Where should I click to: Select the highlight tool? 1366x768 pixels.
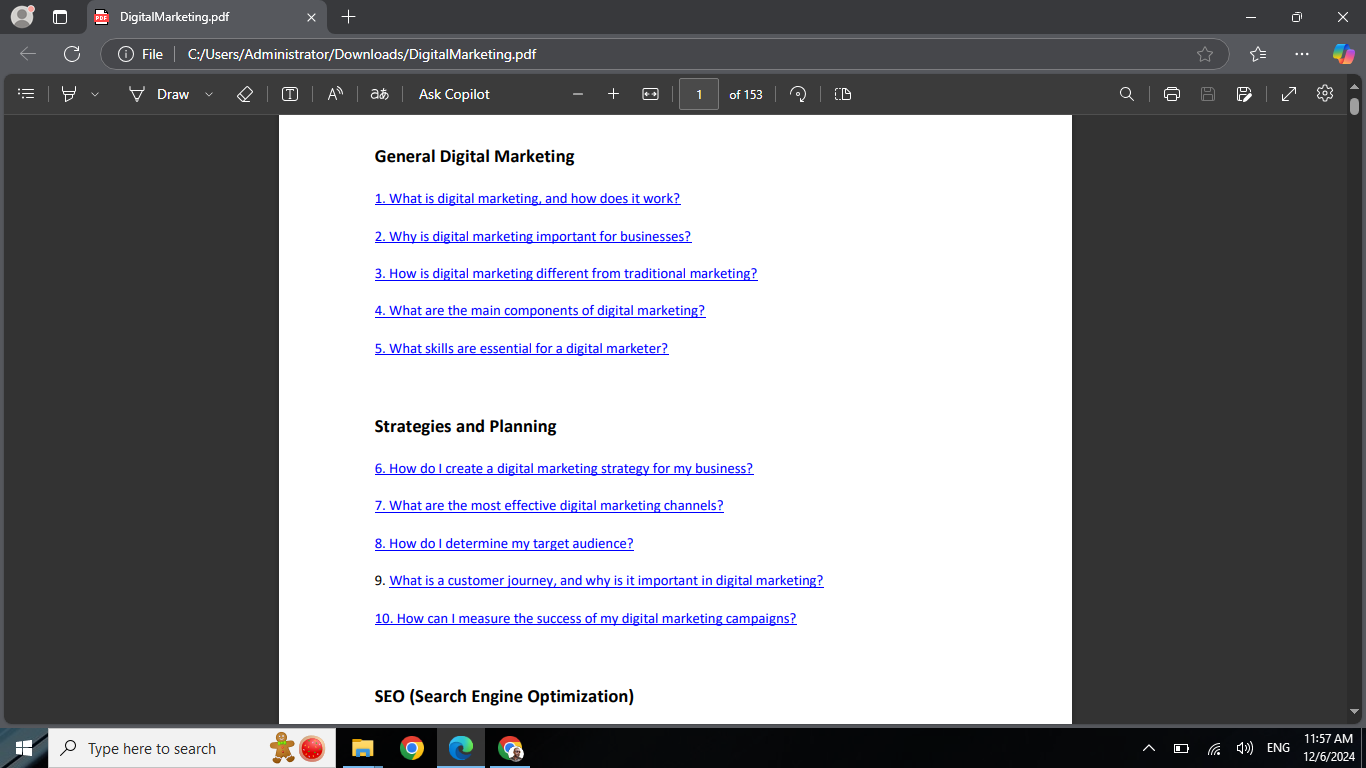(x=68, y=93)
